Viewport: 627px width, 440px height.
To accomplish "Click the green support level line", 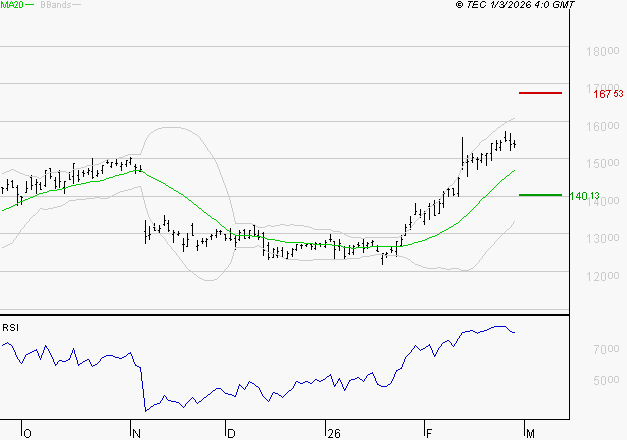I will pos(540,195).
